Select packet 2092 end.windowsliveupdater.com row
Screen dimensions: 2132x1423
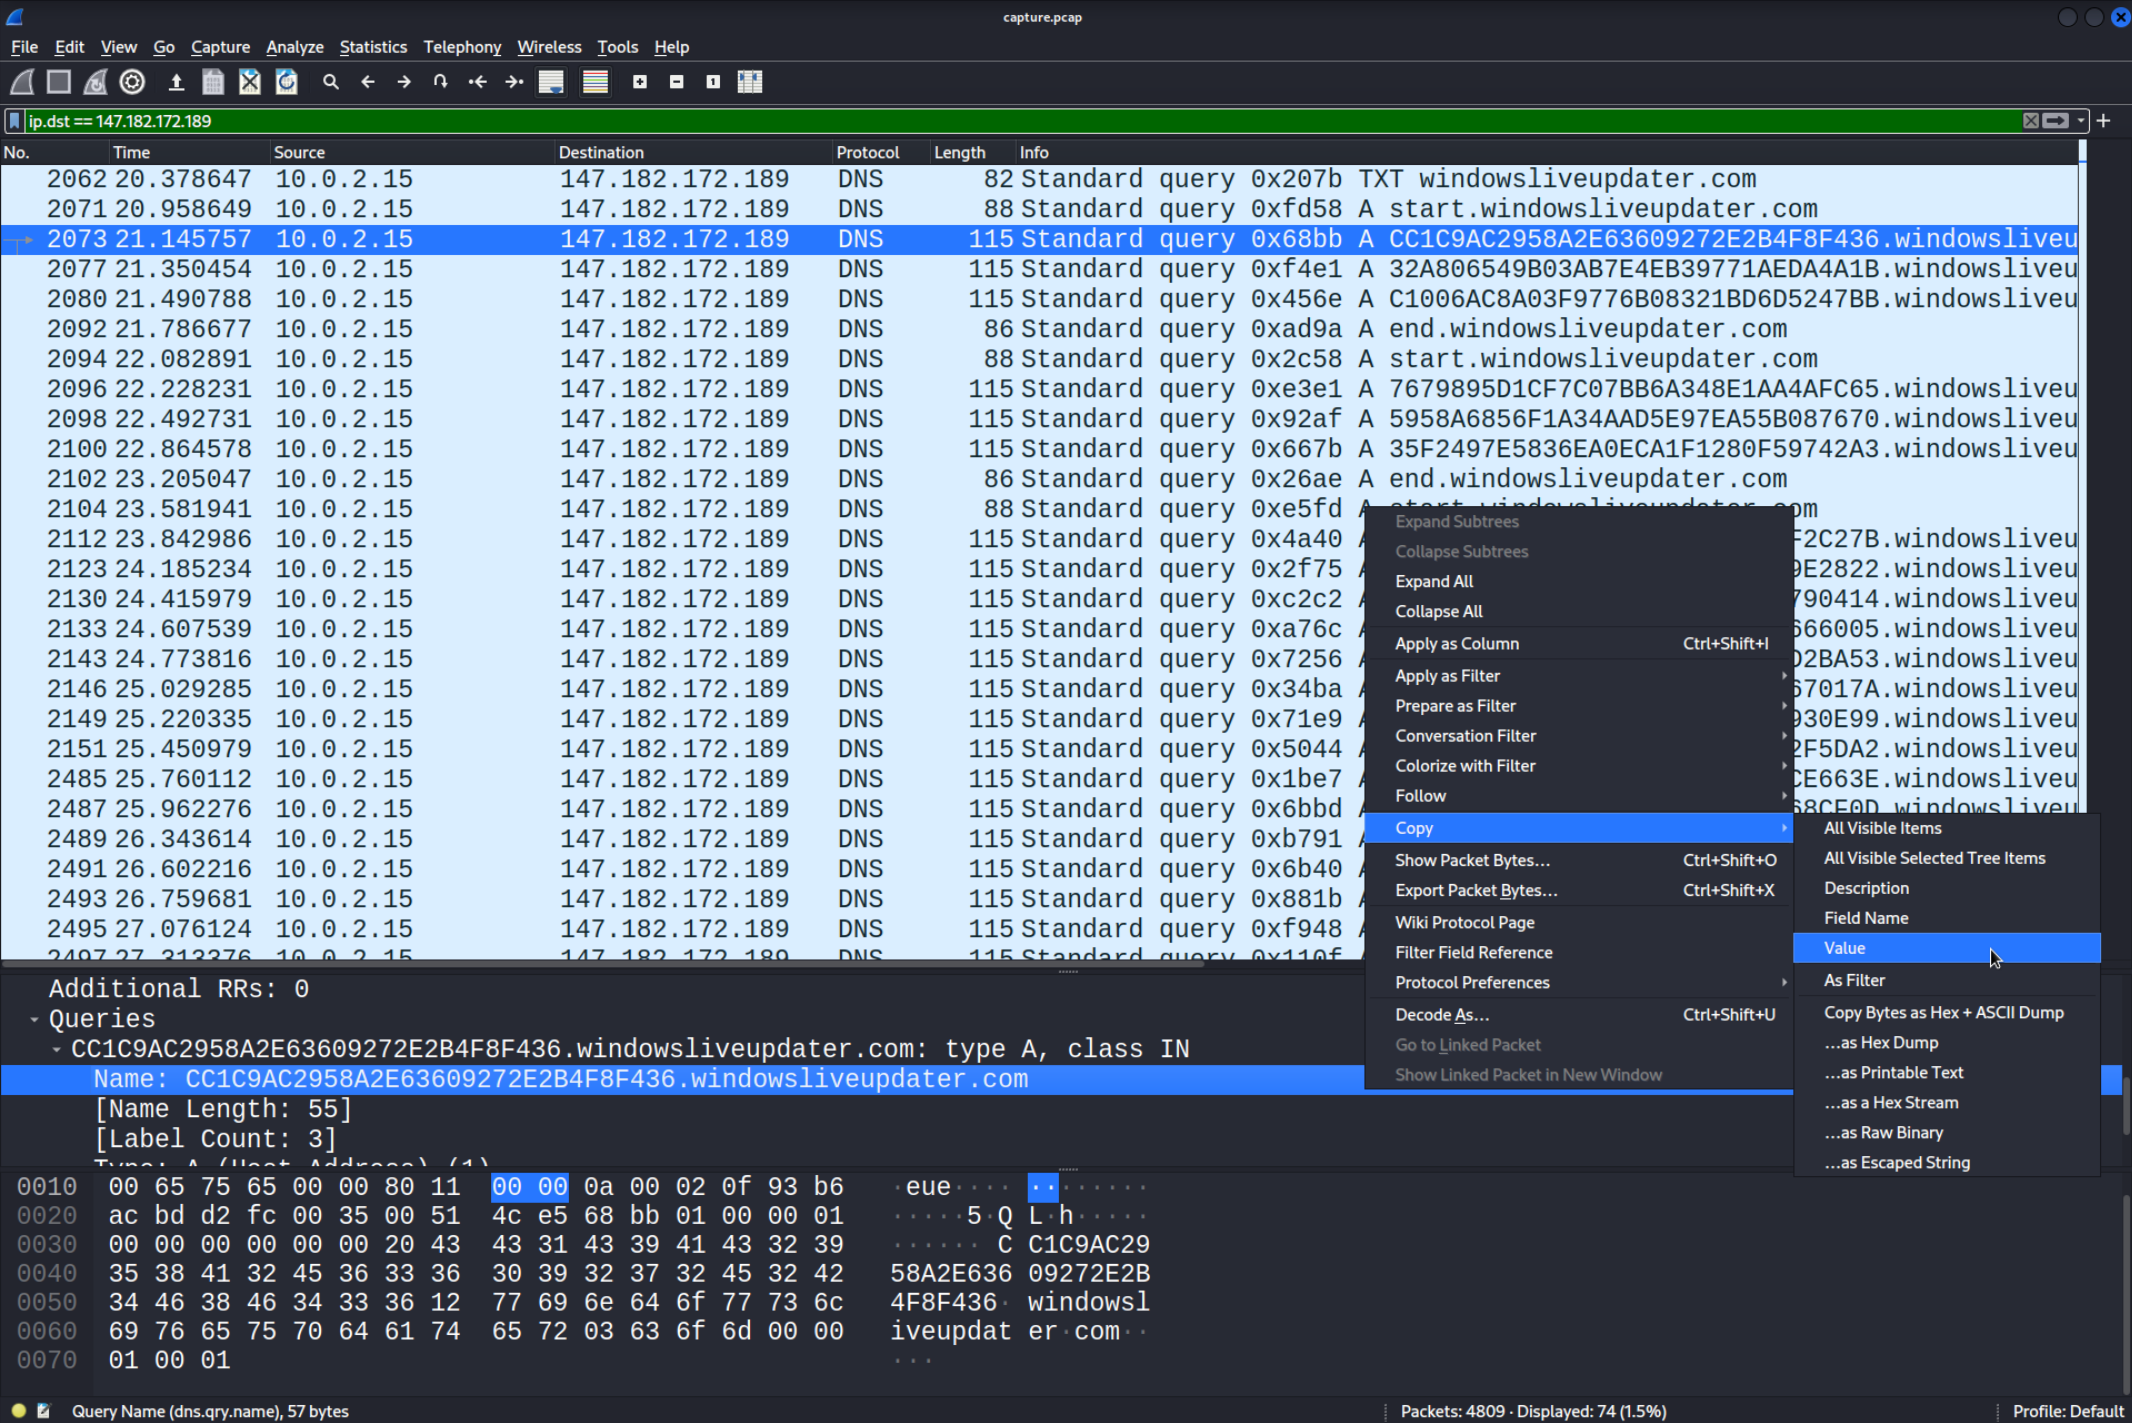(1039, 329)
